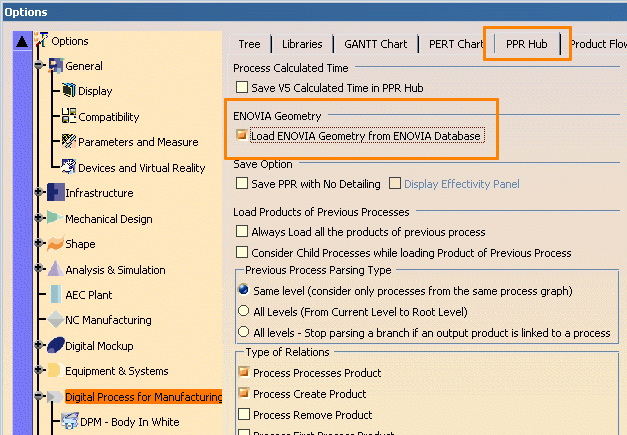Select the NC Manufacturing label
This screenshot has height=435, width=627.
coord(108,320)
